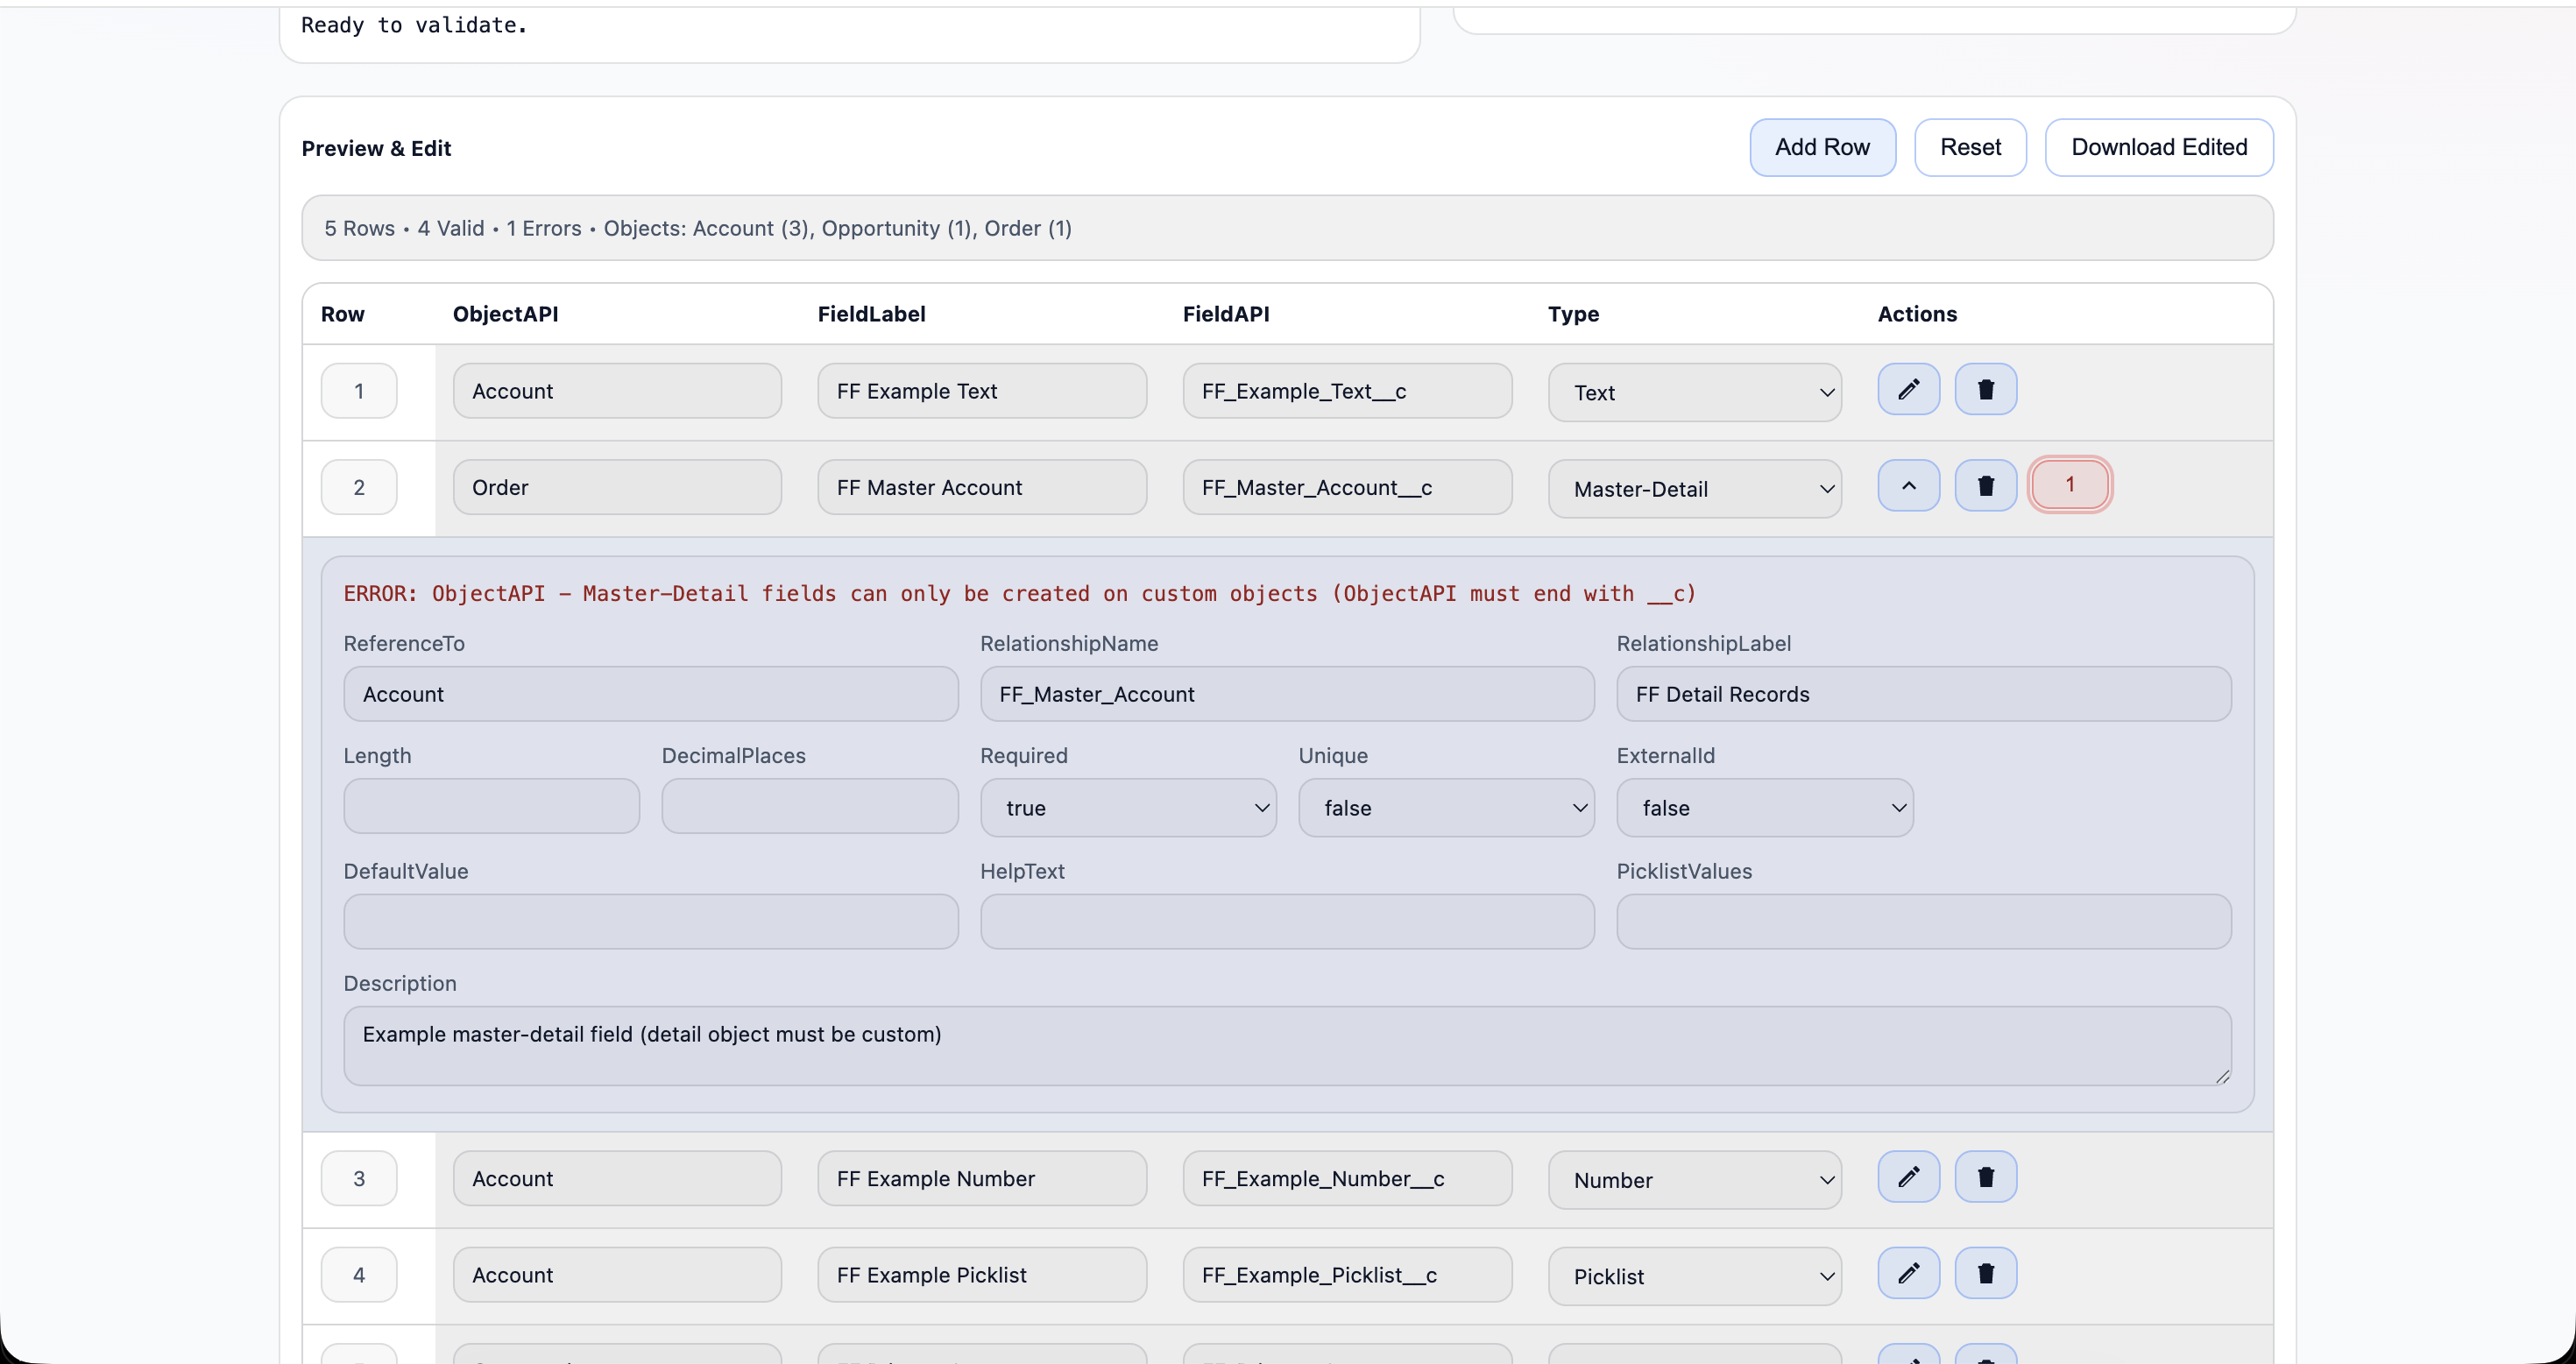Click the red ERROR: ObjectAPI message text
This screenshot has width=2576, height=1364.
(x=1020, y=593)
